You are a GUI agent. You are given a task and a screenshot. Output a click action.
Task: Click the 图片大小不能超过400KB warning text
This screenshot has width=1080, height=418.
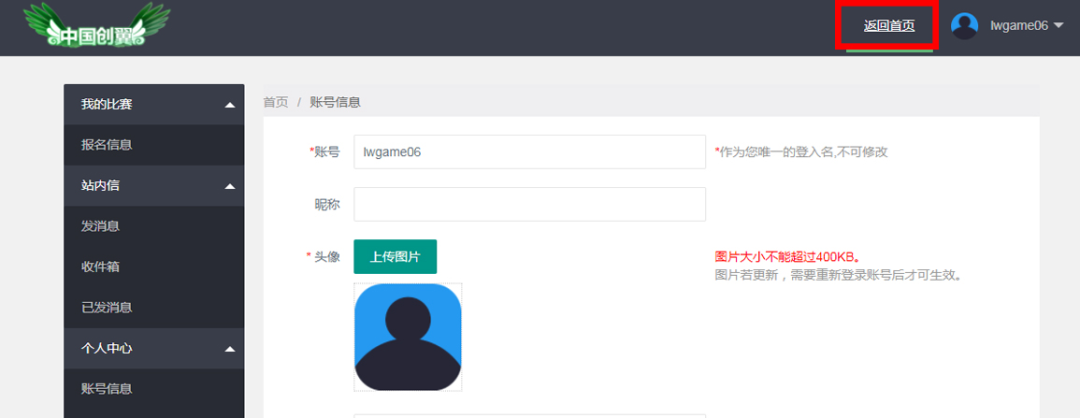click(788, 258)
